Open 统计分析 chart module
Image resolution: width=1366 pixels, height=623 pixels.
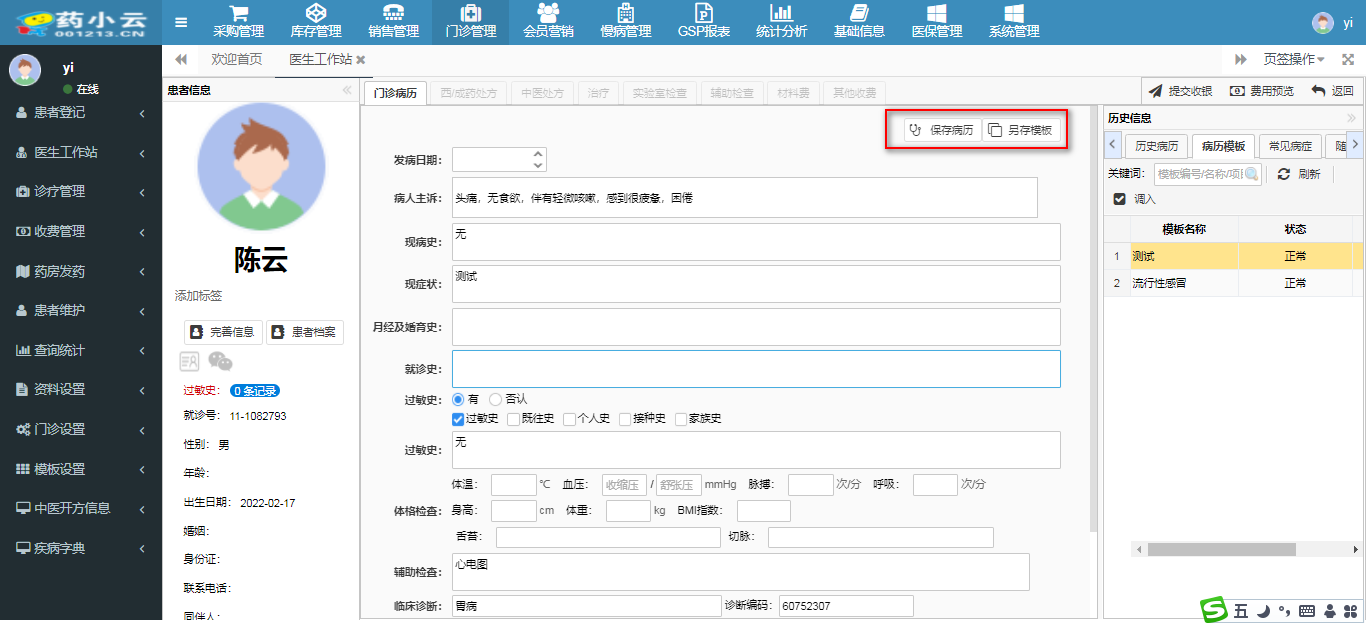(781, 22)
